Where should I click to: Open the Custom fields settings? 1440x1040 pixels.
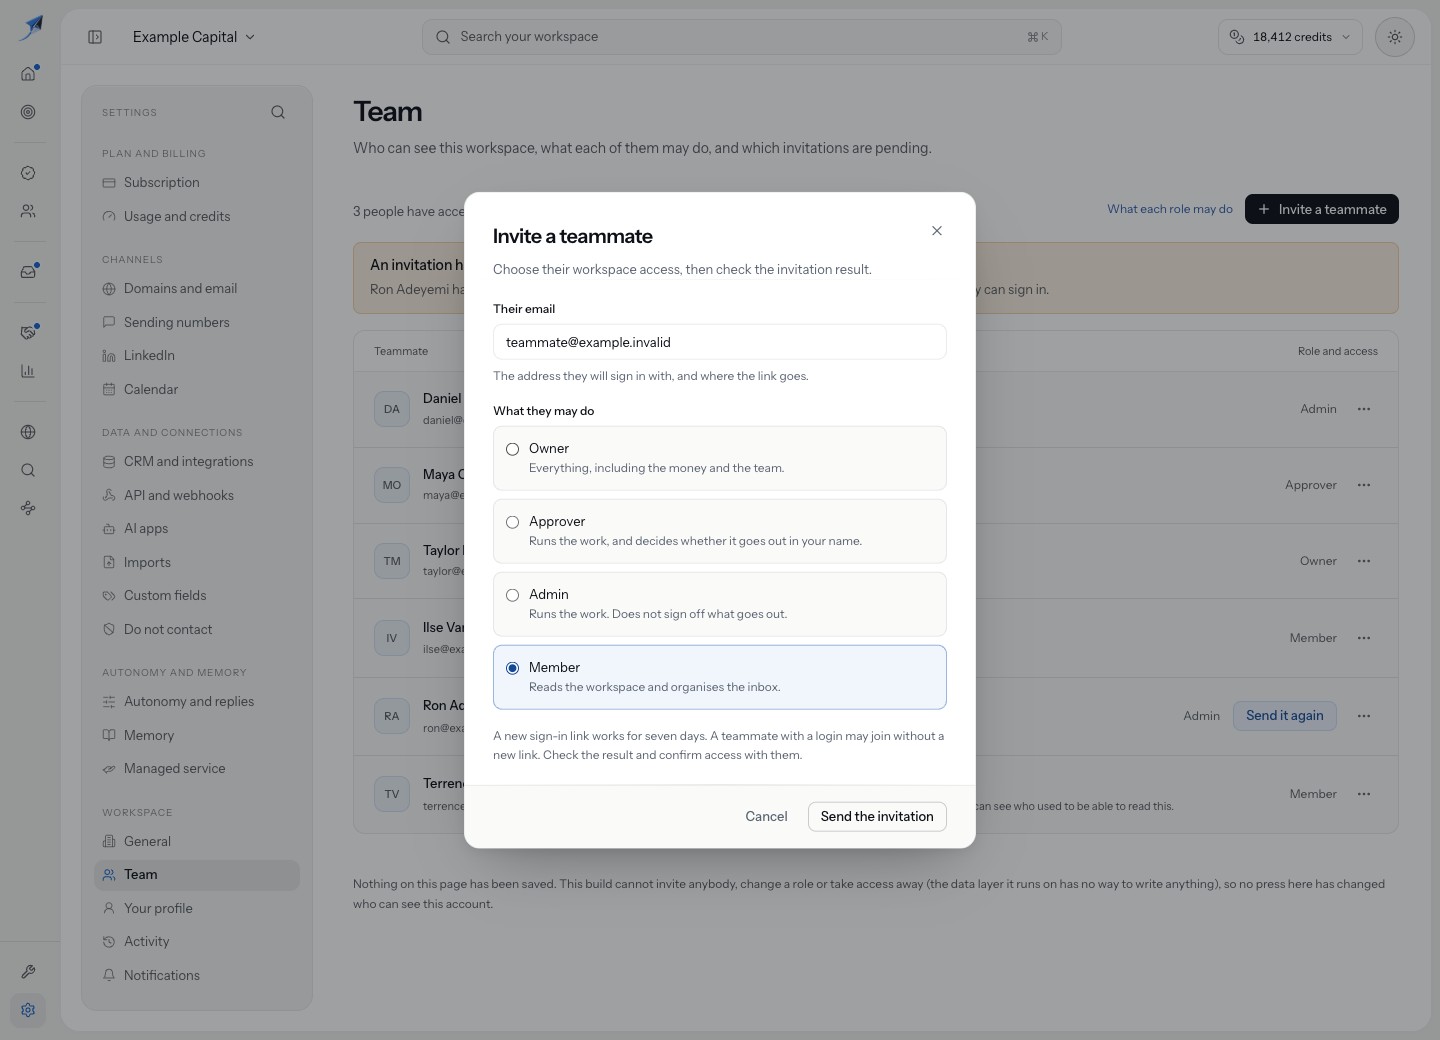click(197, 596)
